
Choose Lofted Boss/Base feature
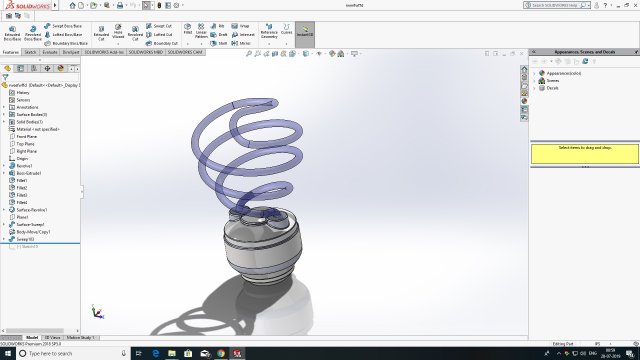[x=63, y=35]
